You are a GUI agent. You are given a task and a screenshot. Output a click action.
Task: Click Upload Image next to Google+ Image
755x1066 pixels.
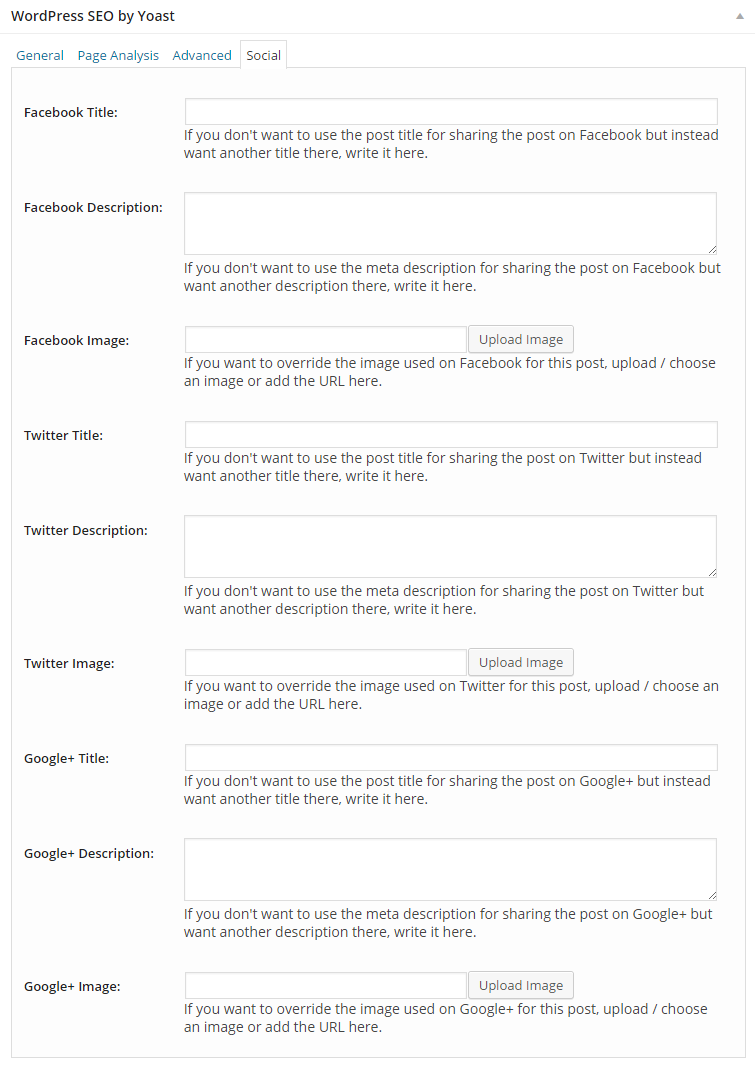pos(520,985)
